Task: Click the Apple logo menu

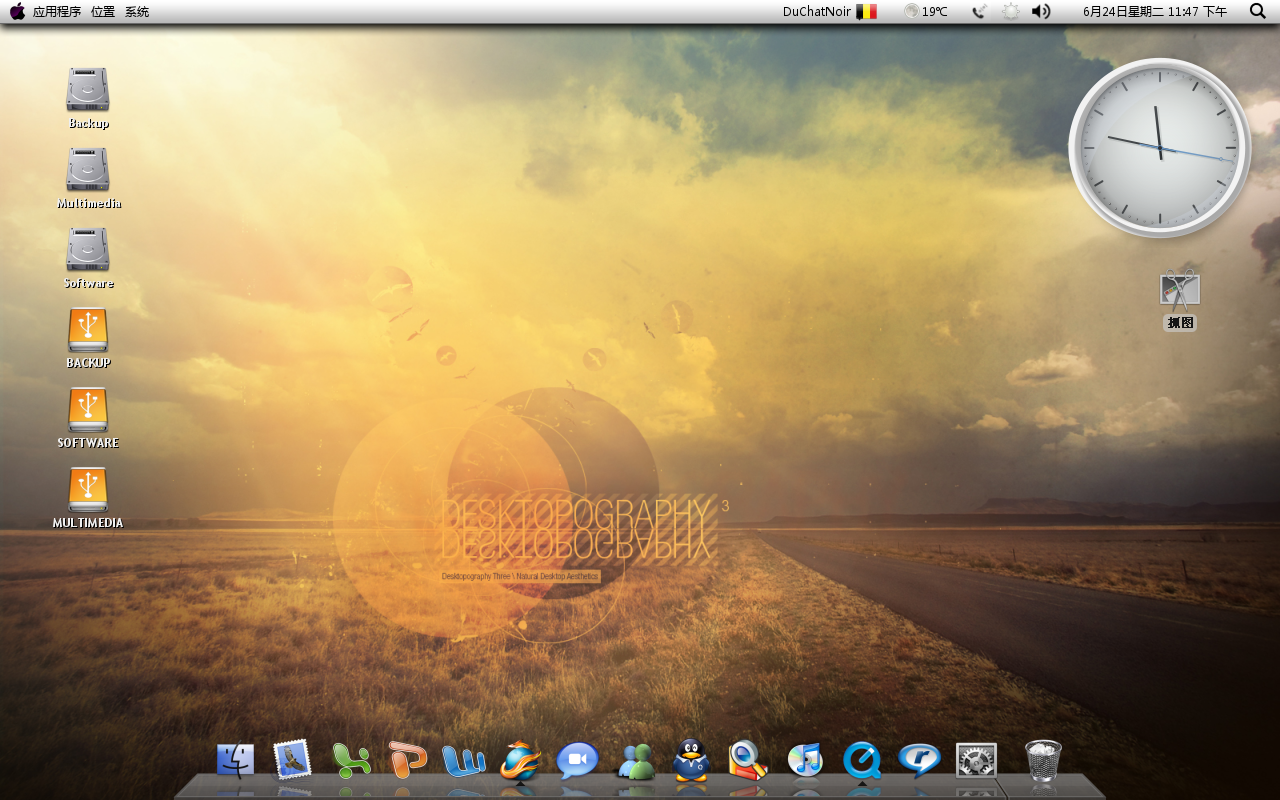Action: [x=17, y=11]
